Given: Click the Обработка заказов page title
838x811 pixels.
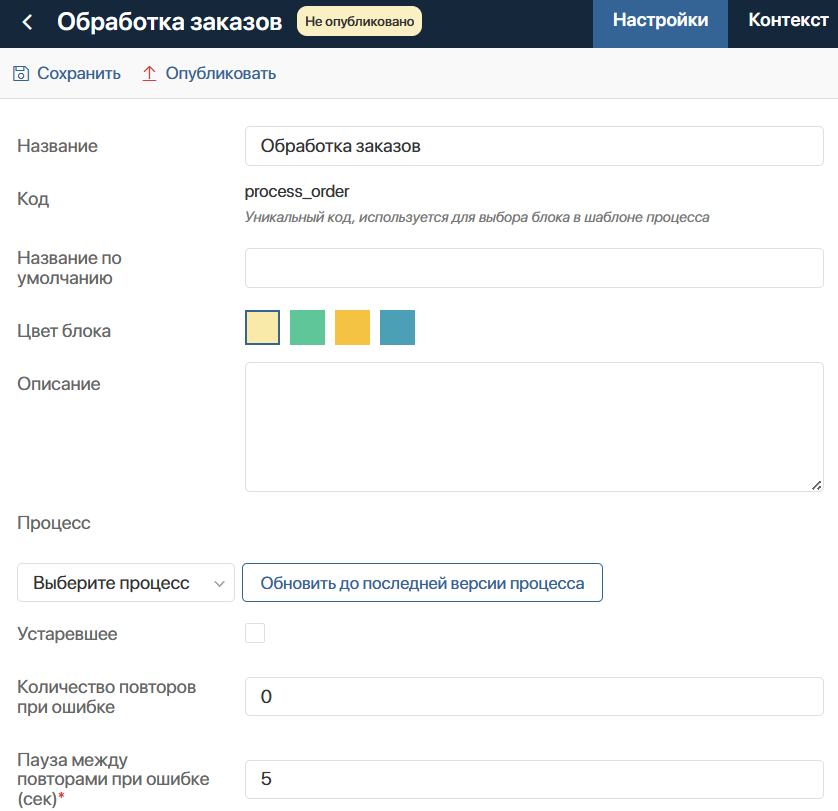Looking at the screenshot, I should 169,22.
